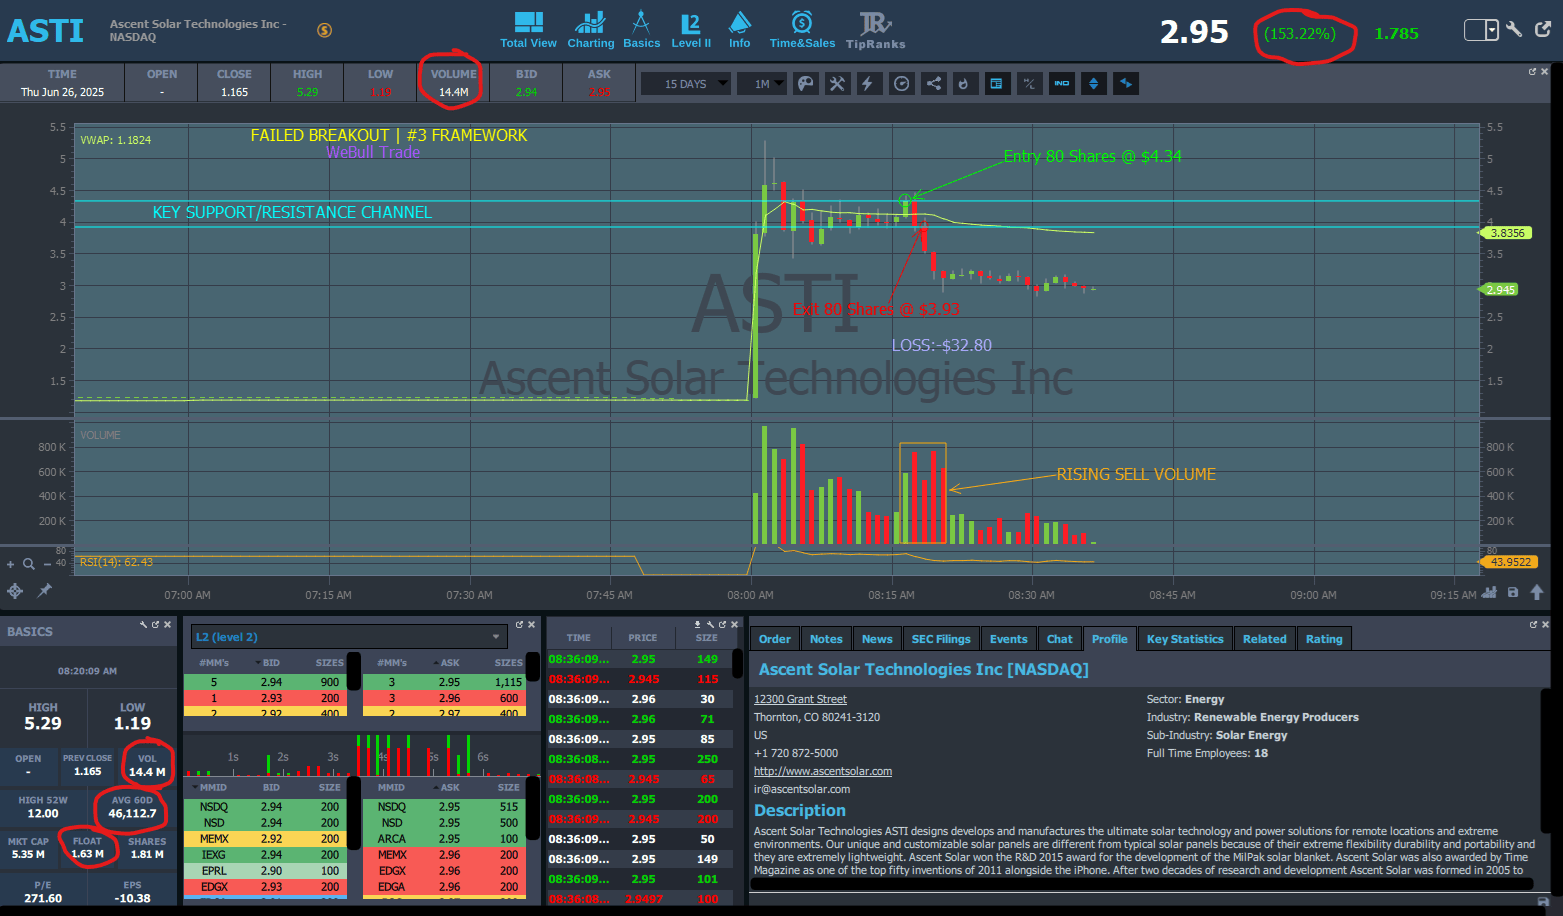Open the Level II module
This screenshot has height=916, width=1563.
tap(691, 30)
